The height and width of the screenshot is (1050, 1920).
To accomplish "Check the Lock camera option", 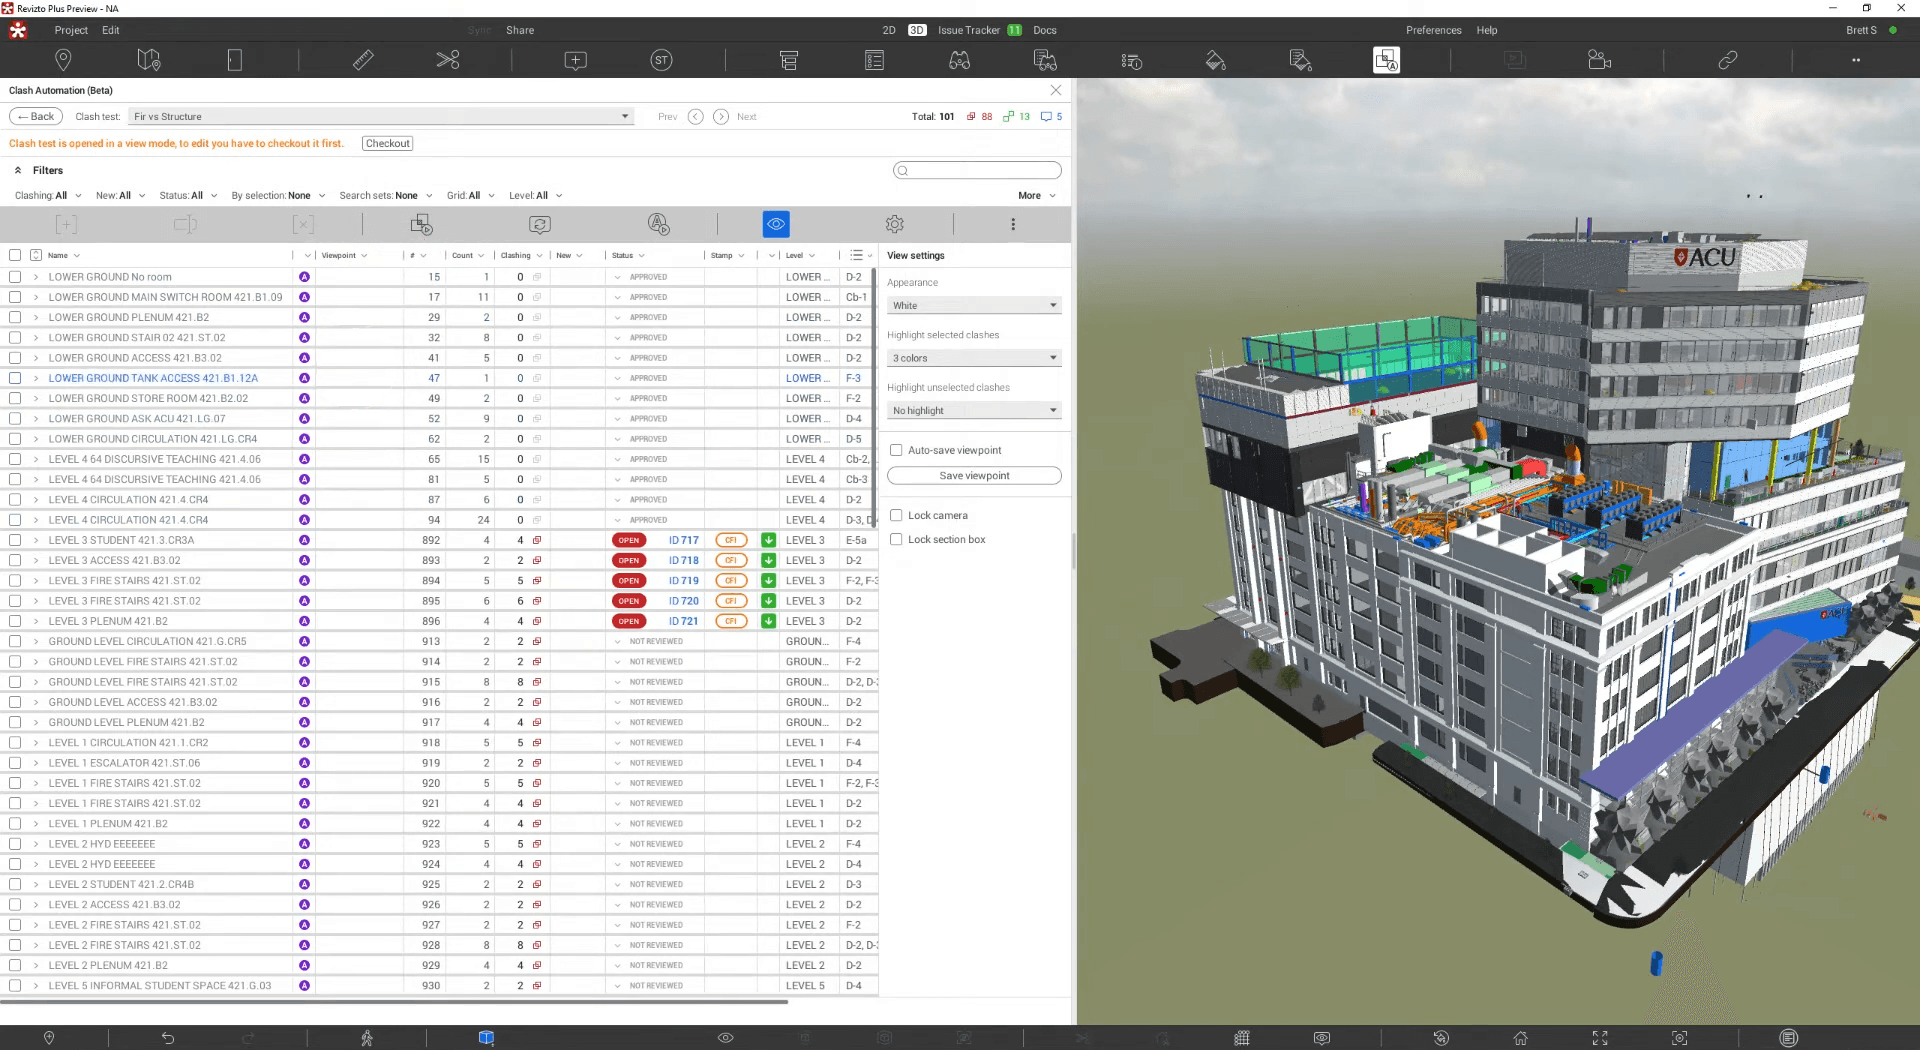I will (x=896, y=515).
